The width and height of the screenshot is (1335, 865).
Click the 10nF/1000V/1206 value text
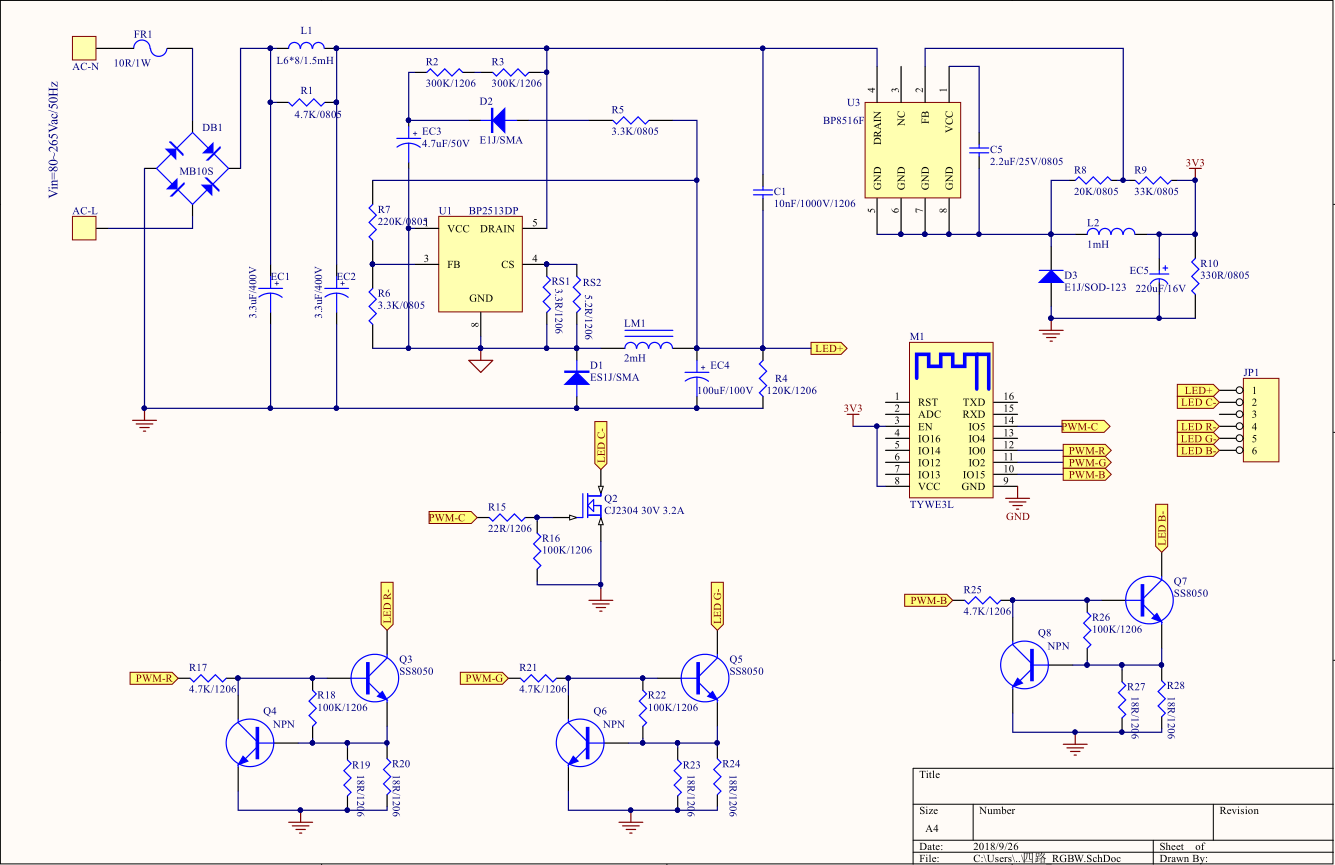[814, 203]
